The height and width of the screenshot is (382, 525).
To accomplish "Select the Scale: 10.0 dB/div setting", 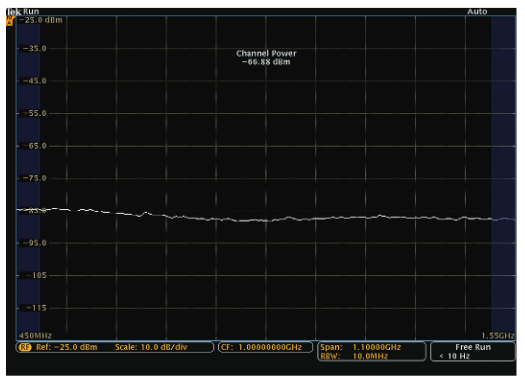I will coord(151,347).
